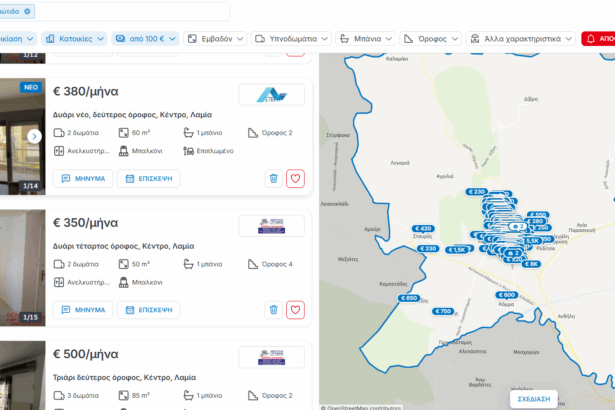Click the € 750 price marker on map
The height and width of the screenshot is (410, 615).
coord(443,311)
